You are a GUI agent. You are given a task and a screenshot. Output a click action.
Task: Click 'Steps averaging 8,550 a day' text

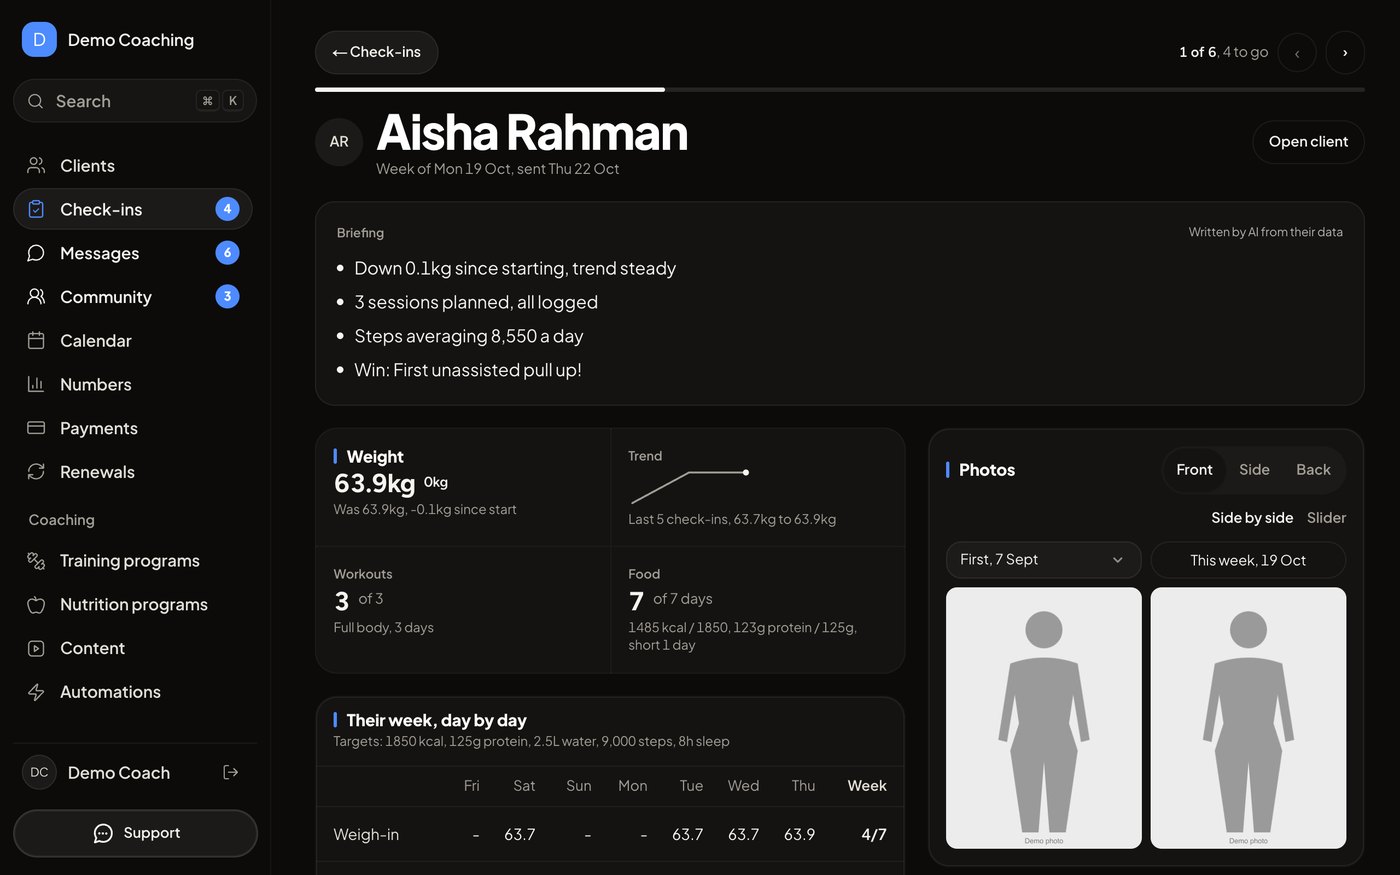coord(469,336)
